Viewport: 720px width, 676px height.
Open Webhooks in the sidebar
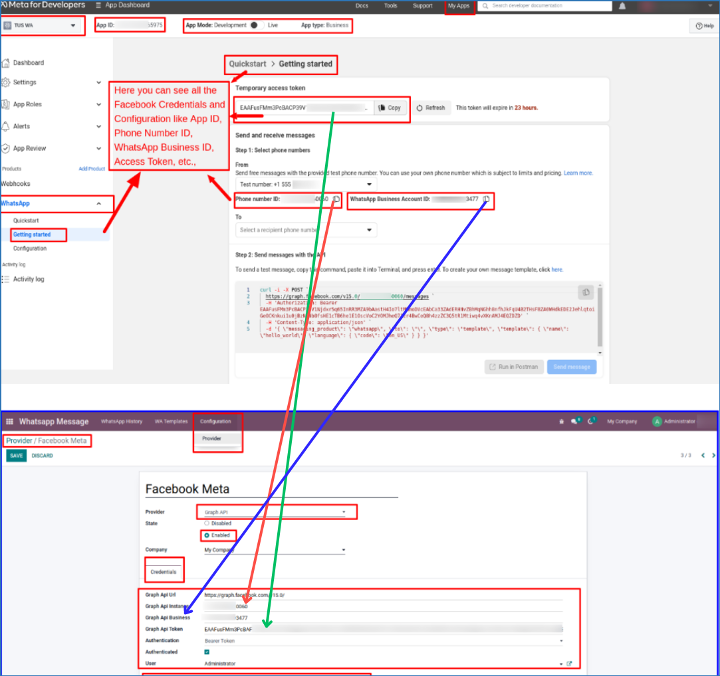[16, 184]
